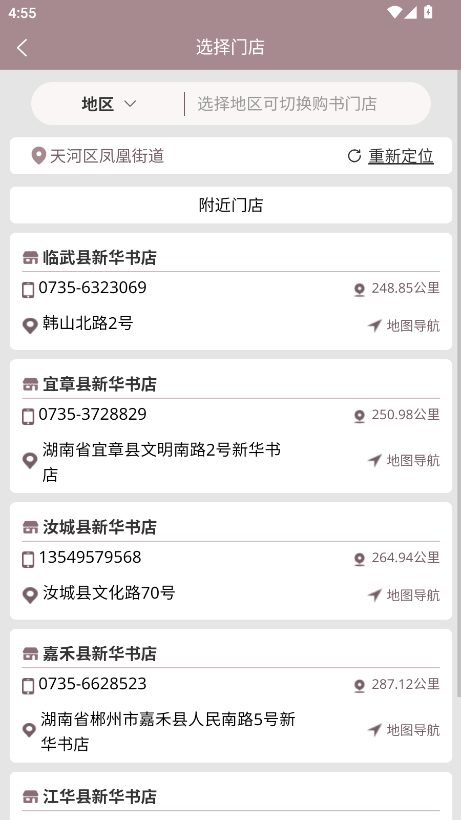Go back using the header arrow
Screen dimensions: 461x820
click(x=22, y=48)
